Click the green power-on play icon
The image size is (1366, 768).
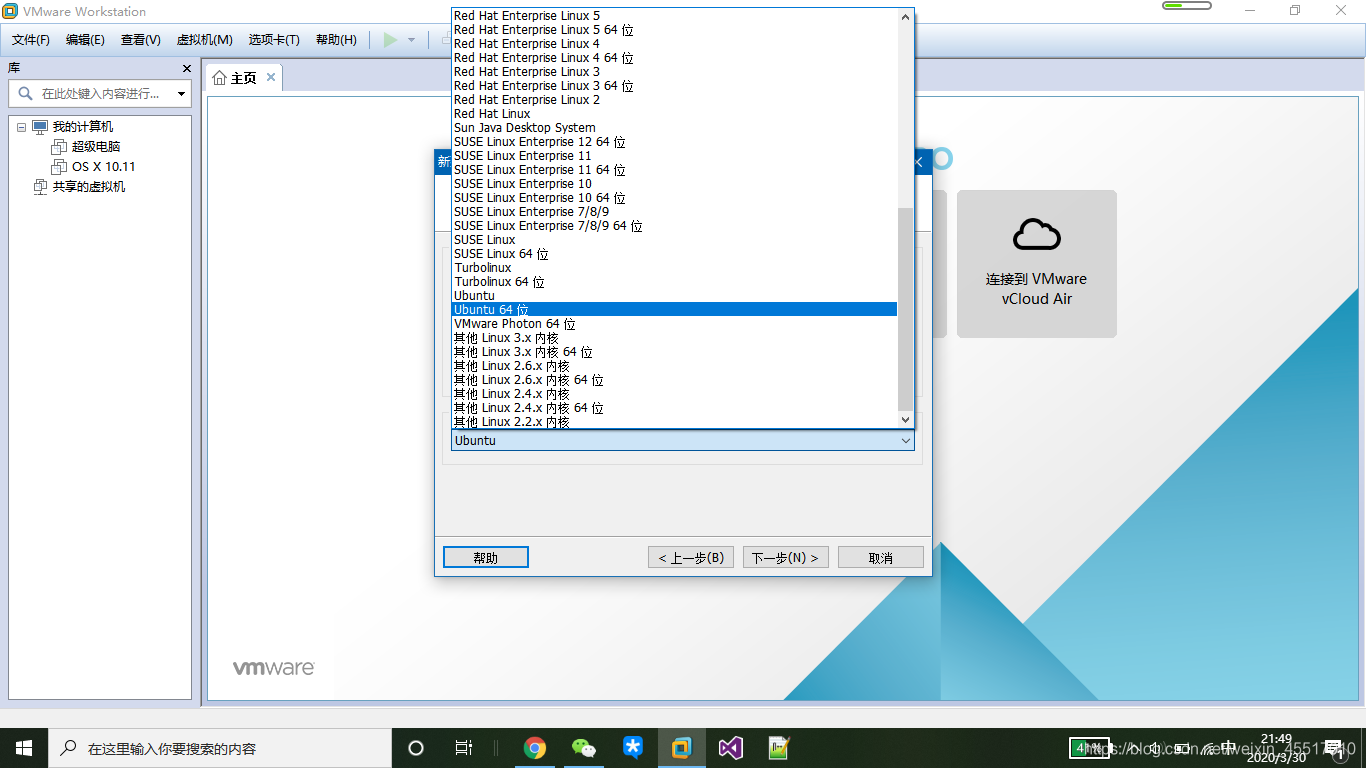(x=391, y=40)
